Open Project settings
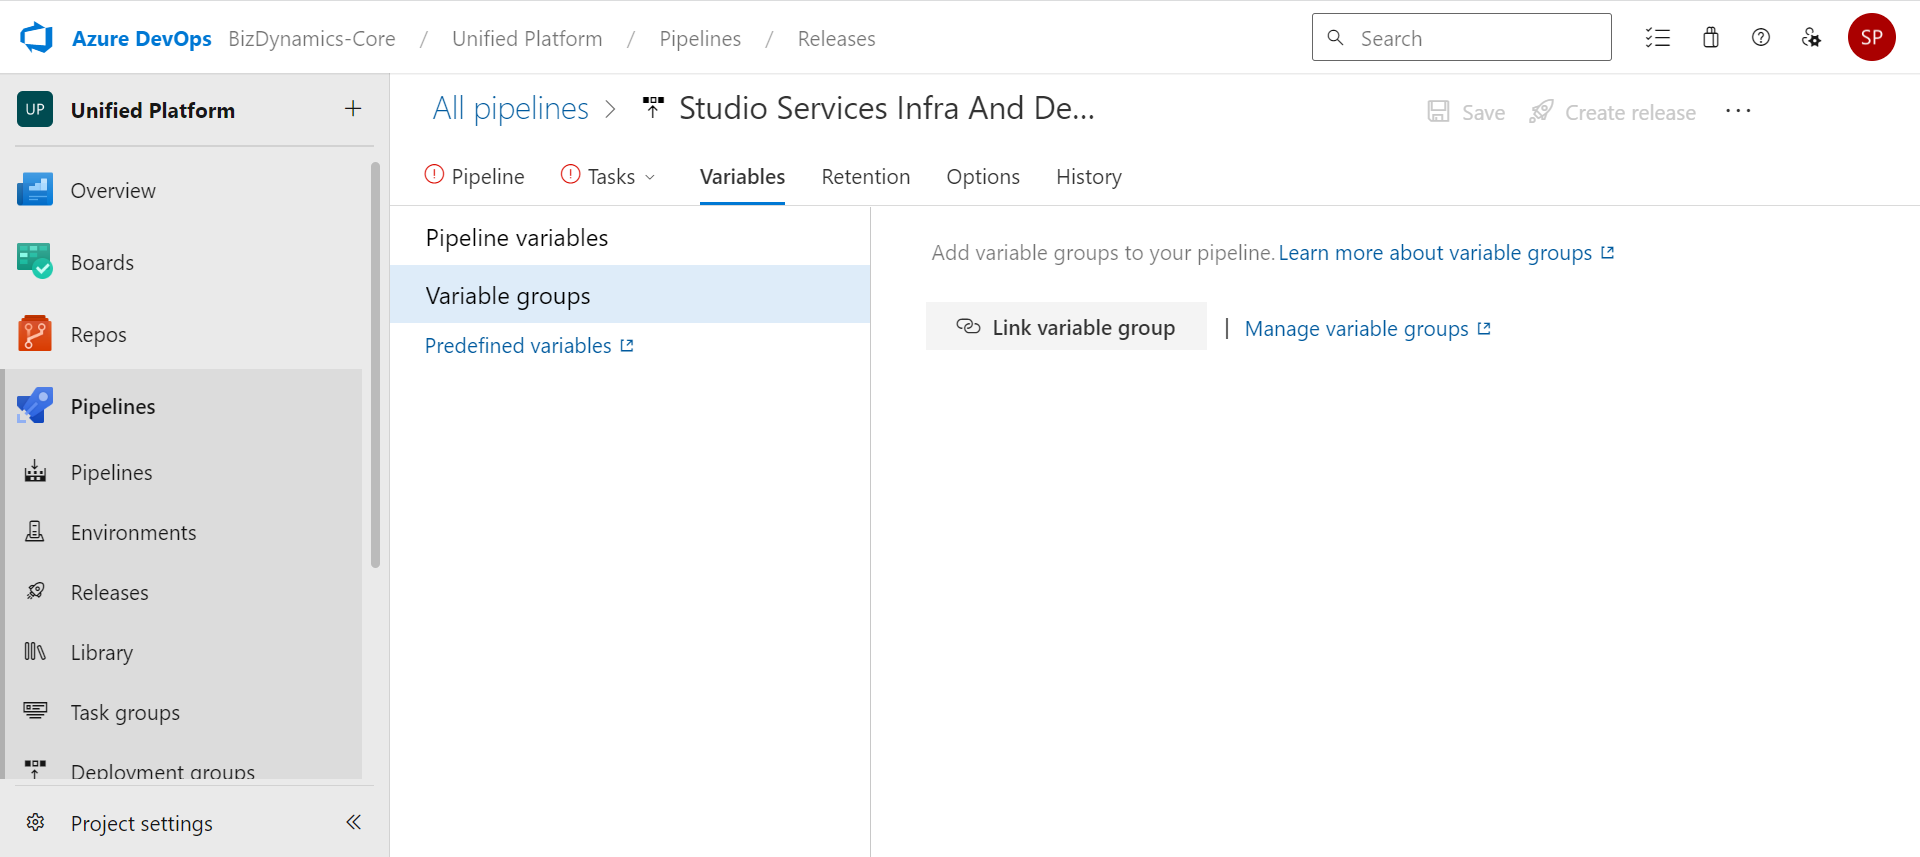 142,823
